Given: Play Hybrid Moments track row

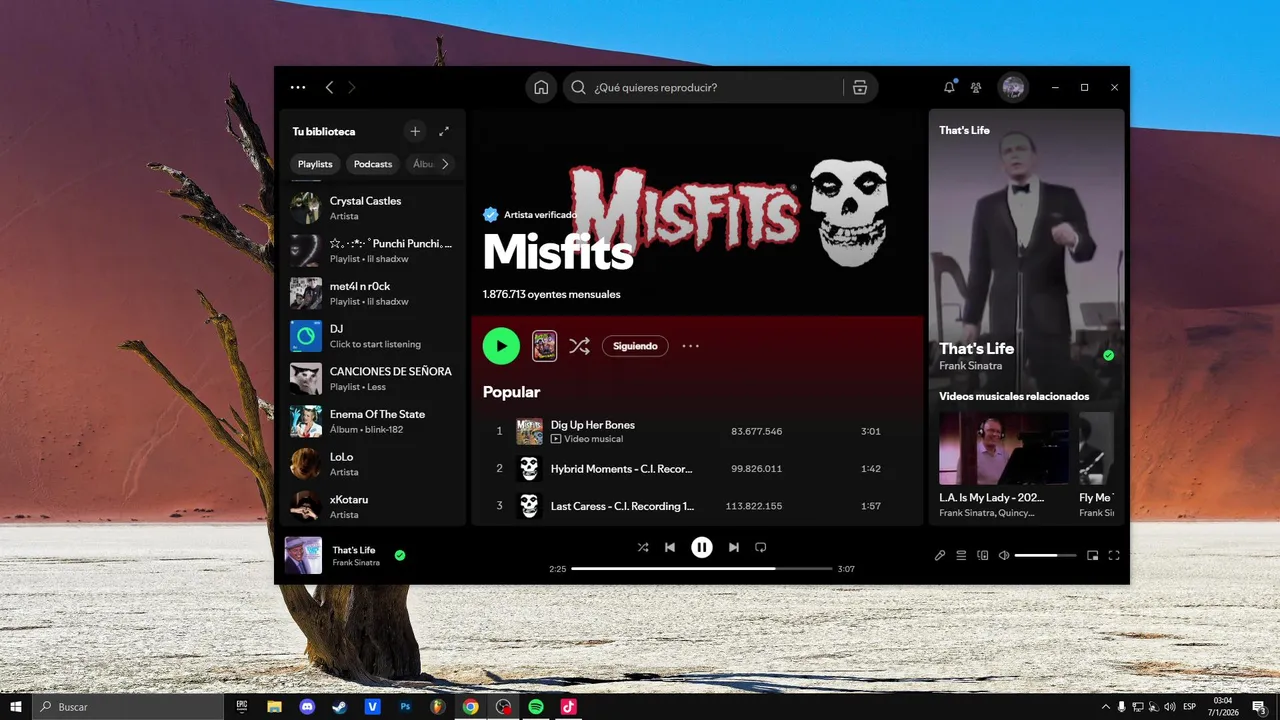Looking at the screenshot, I should [697, 468].
